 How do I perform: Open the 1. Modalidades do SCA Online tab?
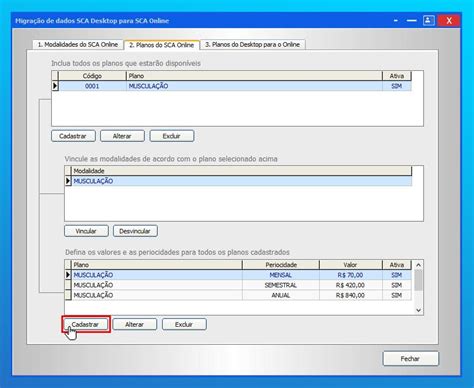(78, 45)
